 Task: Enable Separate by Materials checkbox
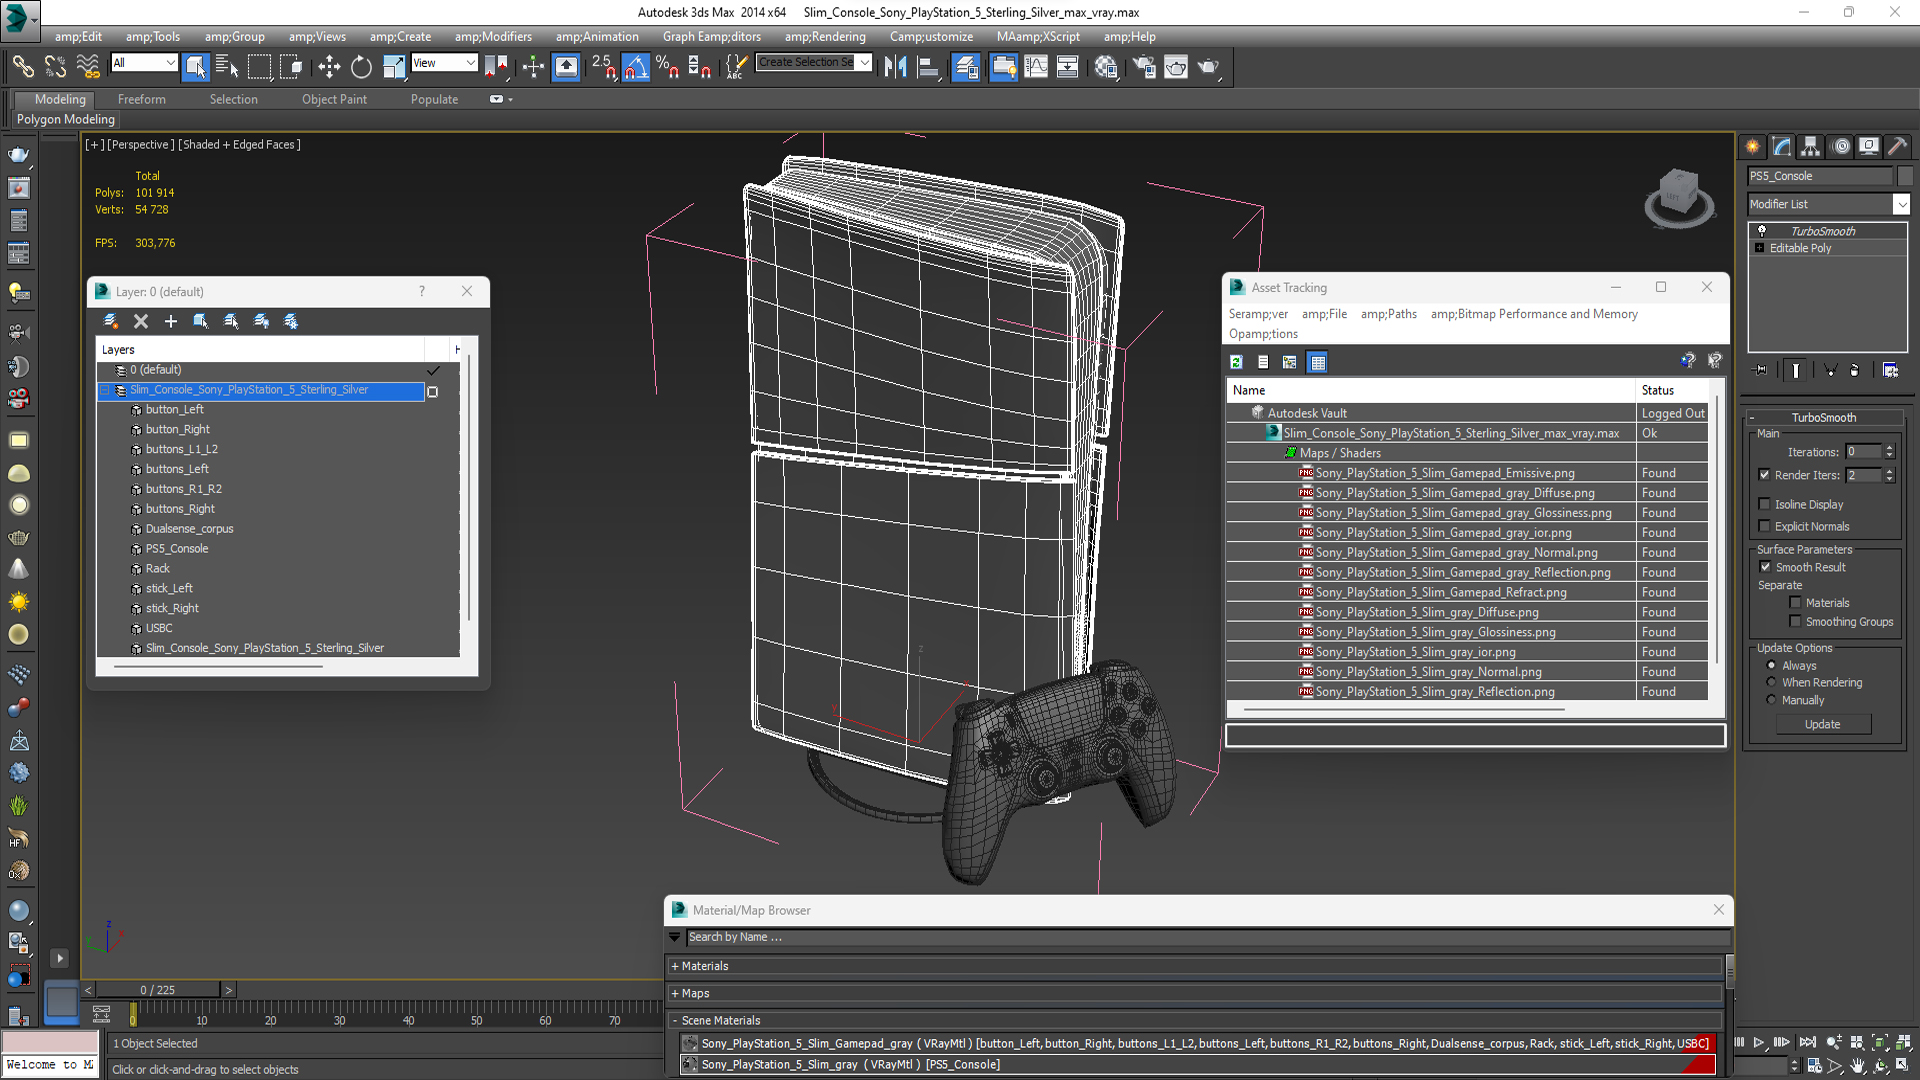(1796, 602)
